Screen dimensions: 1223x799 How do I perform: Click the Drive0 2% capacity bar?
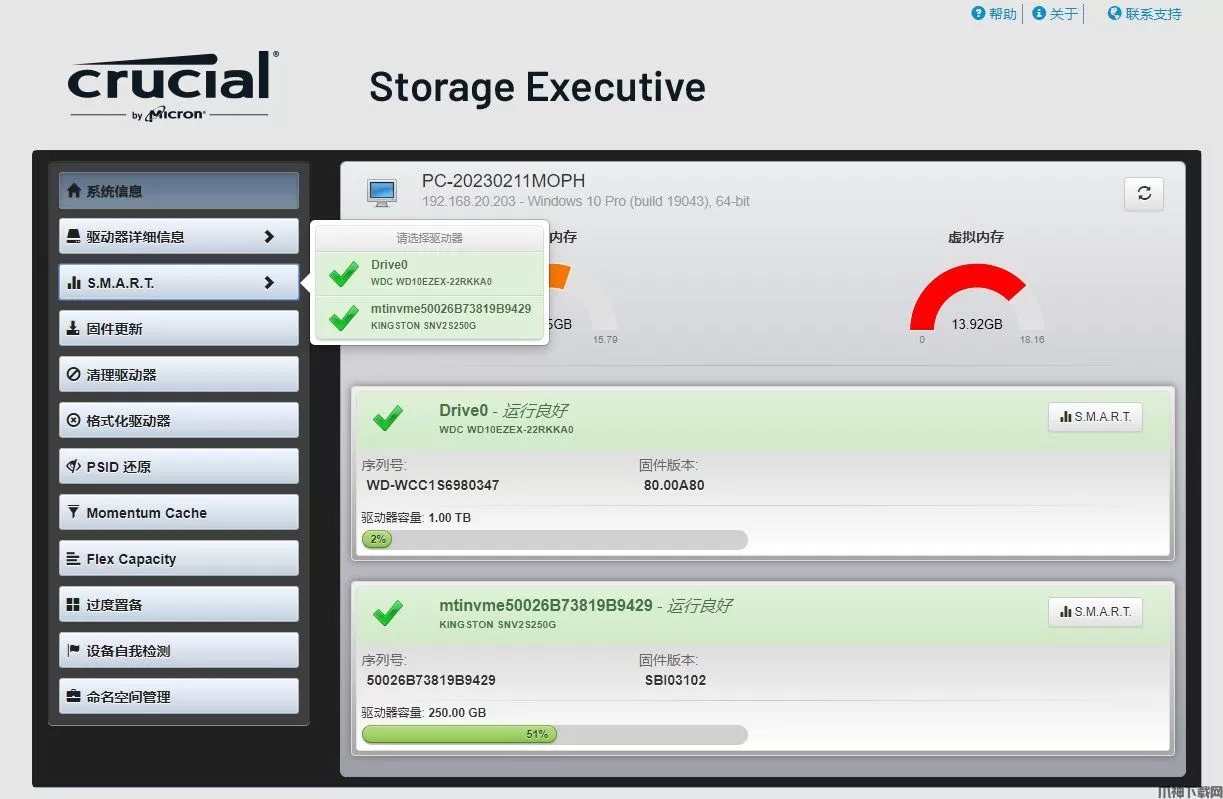coord(554,540)
